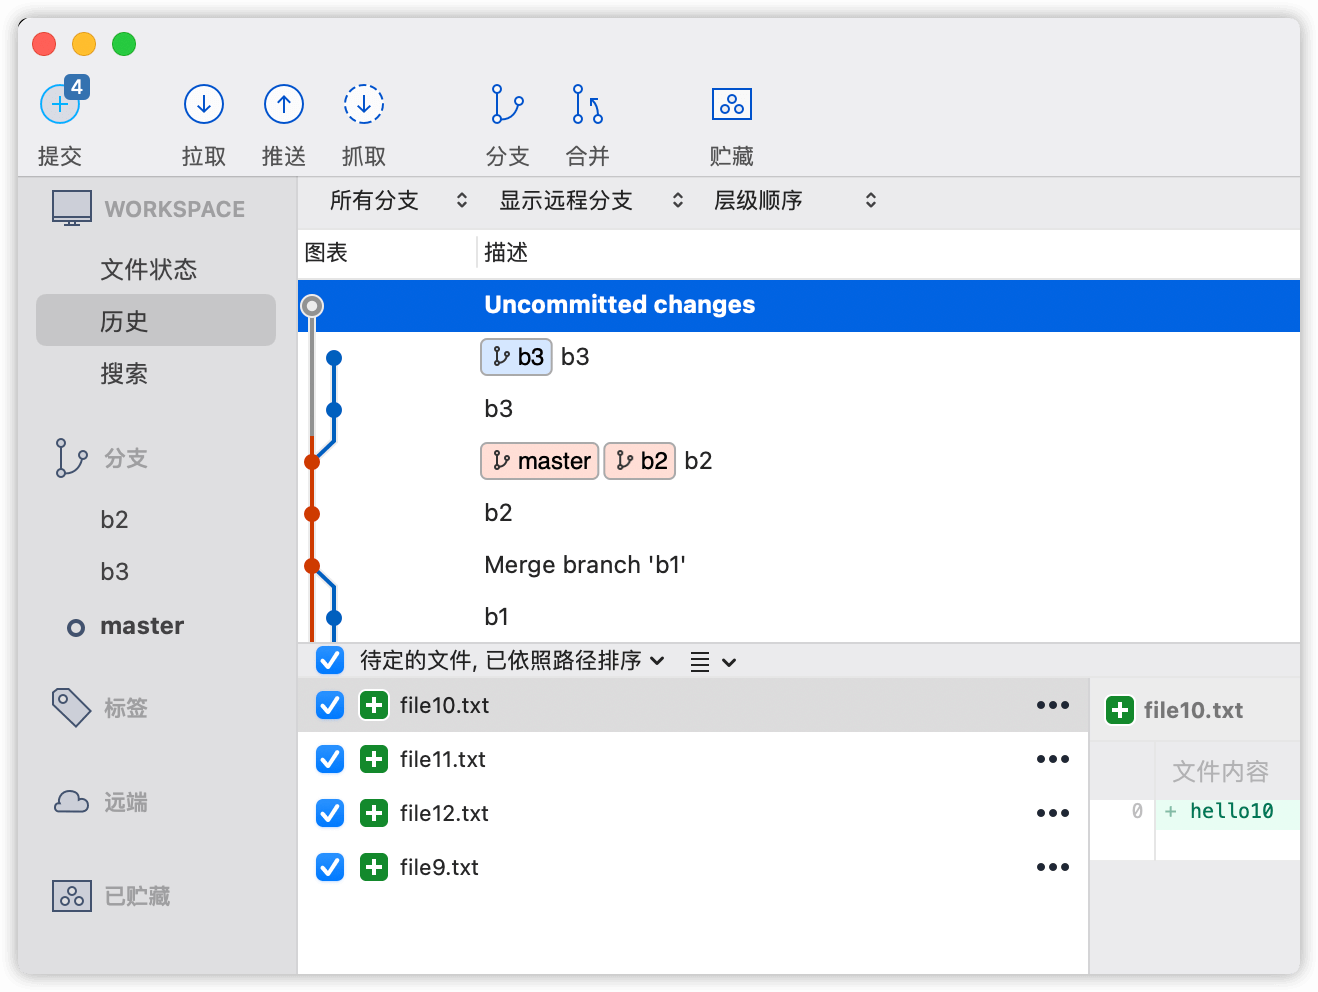
Task: Select 历史 in the sidebar
Action: click(x=156, y=320)
